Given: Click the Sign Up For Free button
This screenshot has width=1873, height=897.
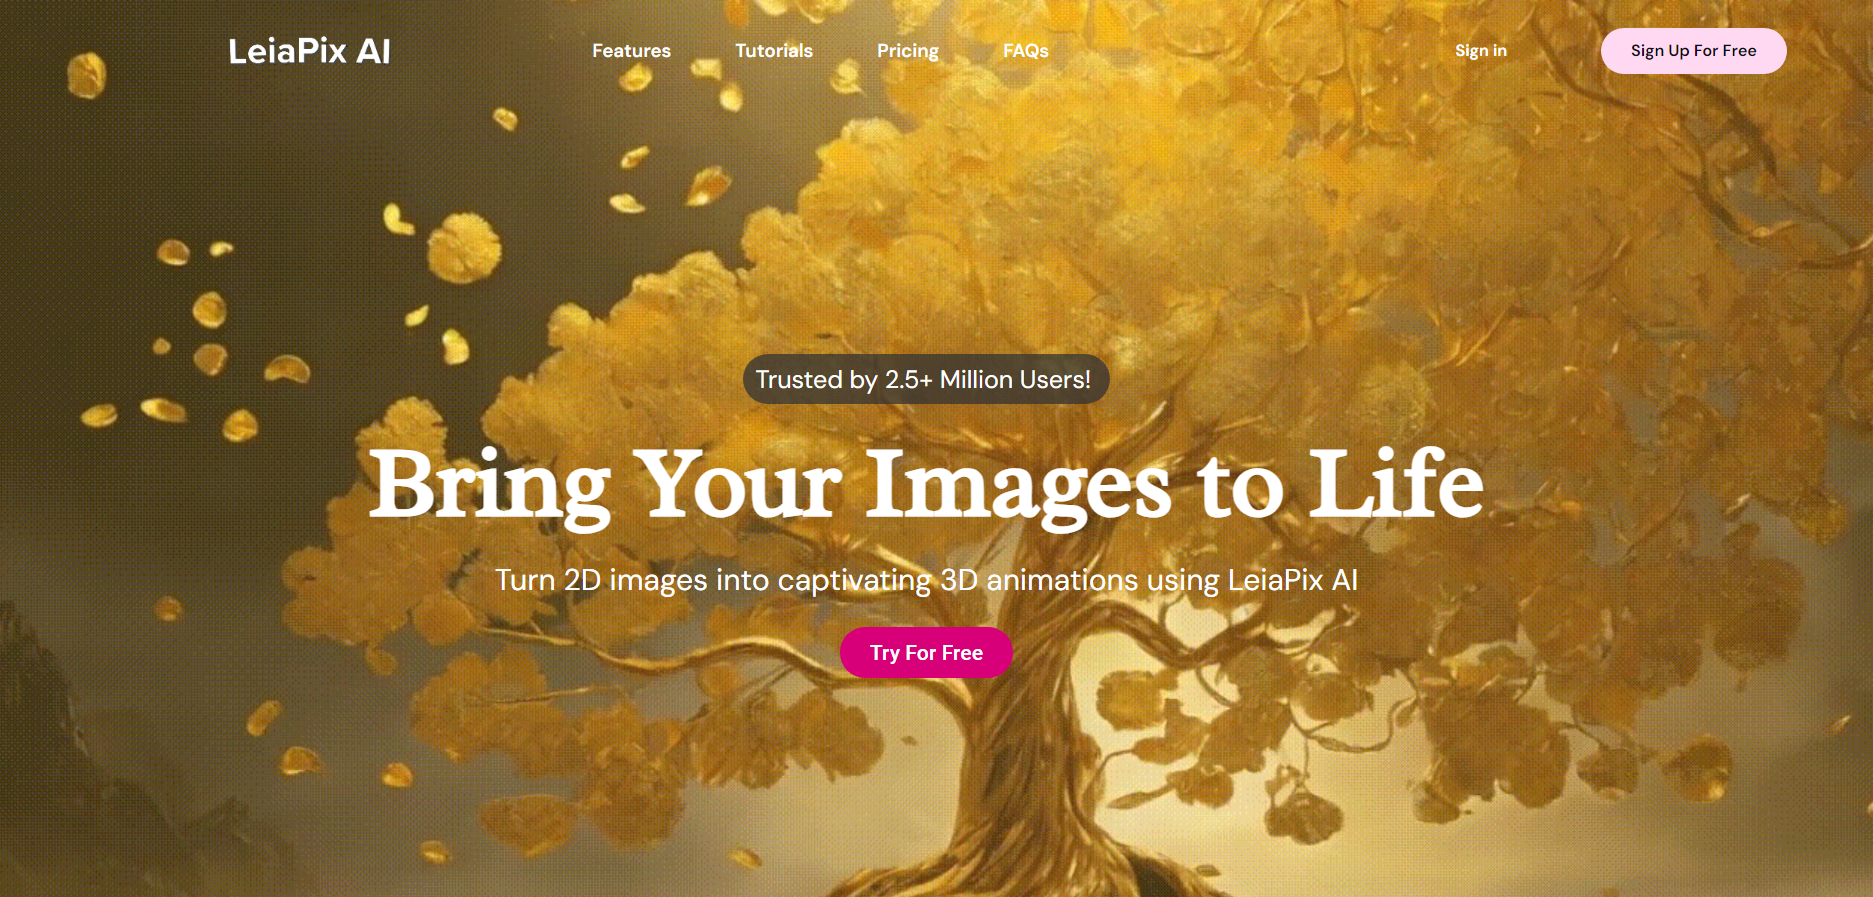Looking at the screenshot, I should pos(1694,51).
